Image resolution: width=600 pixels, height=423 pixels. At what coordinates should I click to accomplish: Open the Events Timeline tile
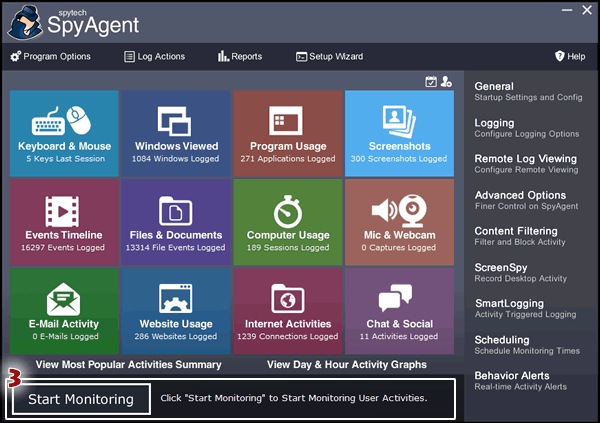[64, 221]
